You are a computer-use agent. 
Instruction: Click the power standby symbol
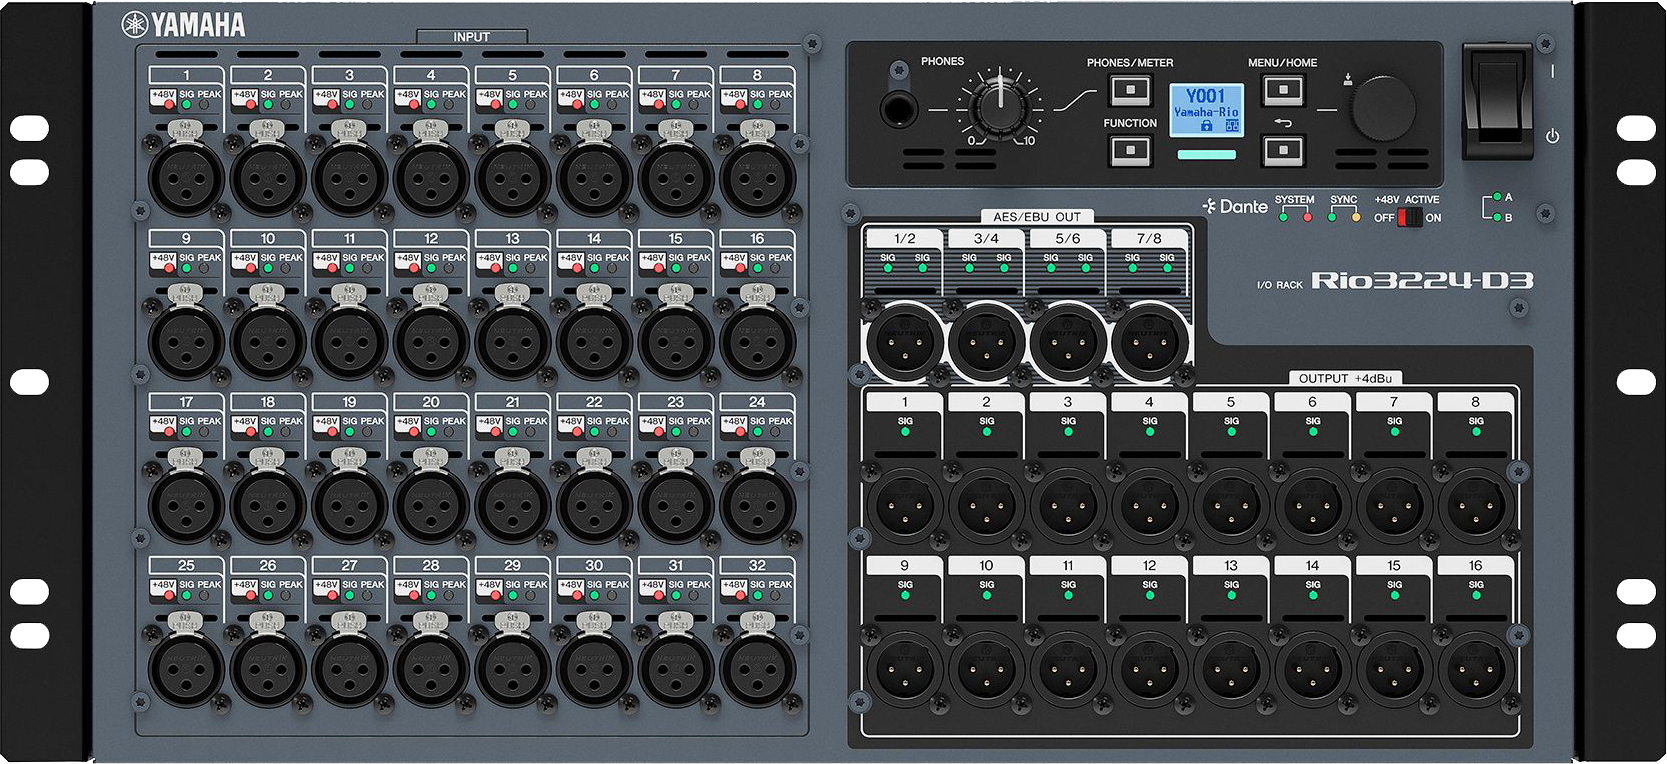pos(1552,136)
